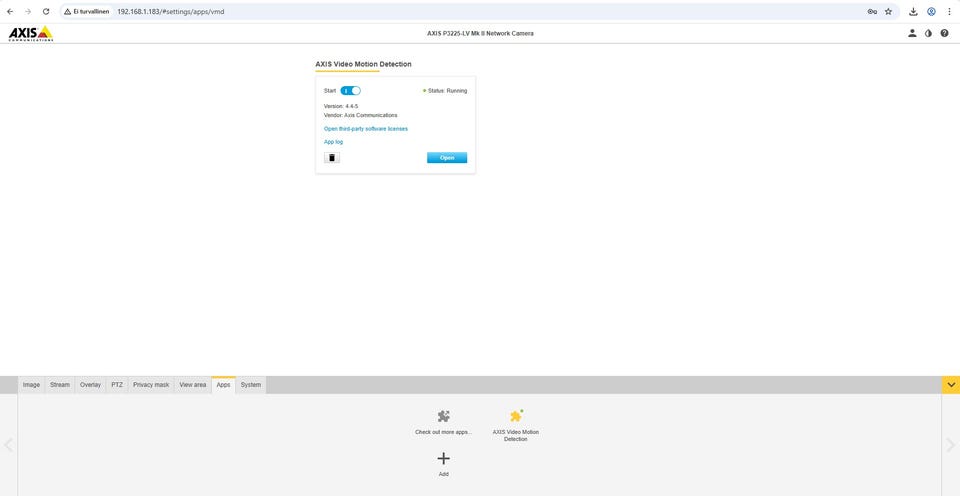The image size is (960, 496).
Task: Switch to the Overlay tab
Action: tap(90, 385)
